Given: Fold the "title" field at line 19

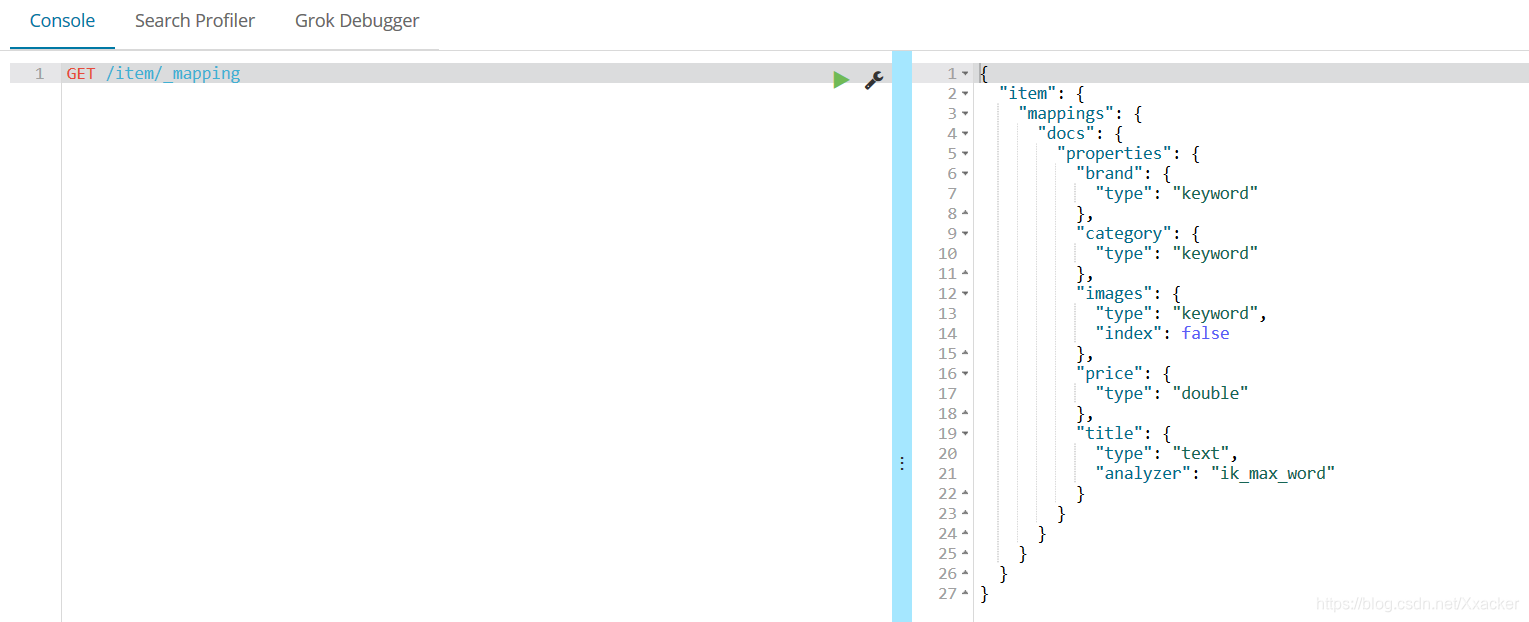Looking at the screenshot, I should click(965, 434).
